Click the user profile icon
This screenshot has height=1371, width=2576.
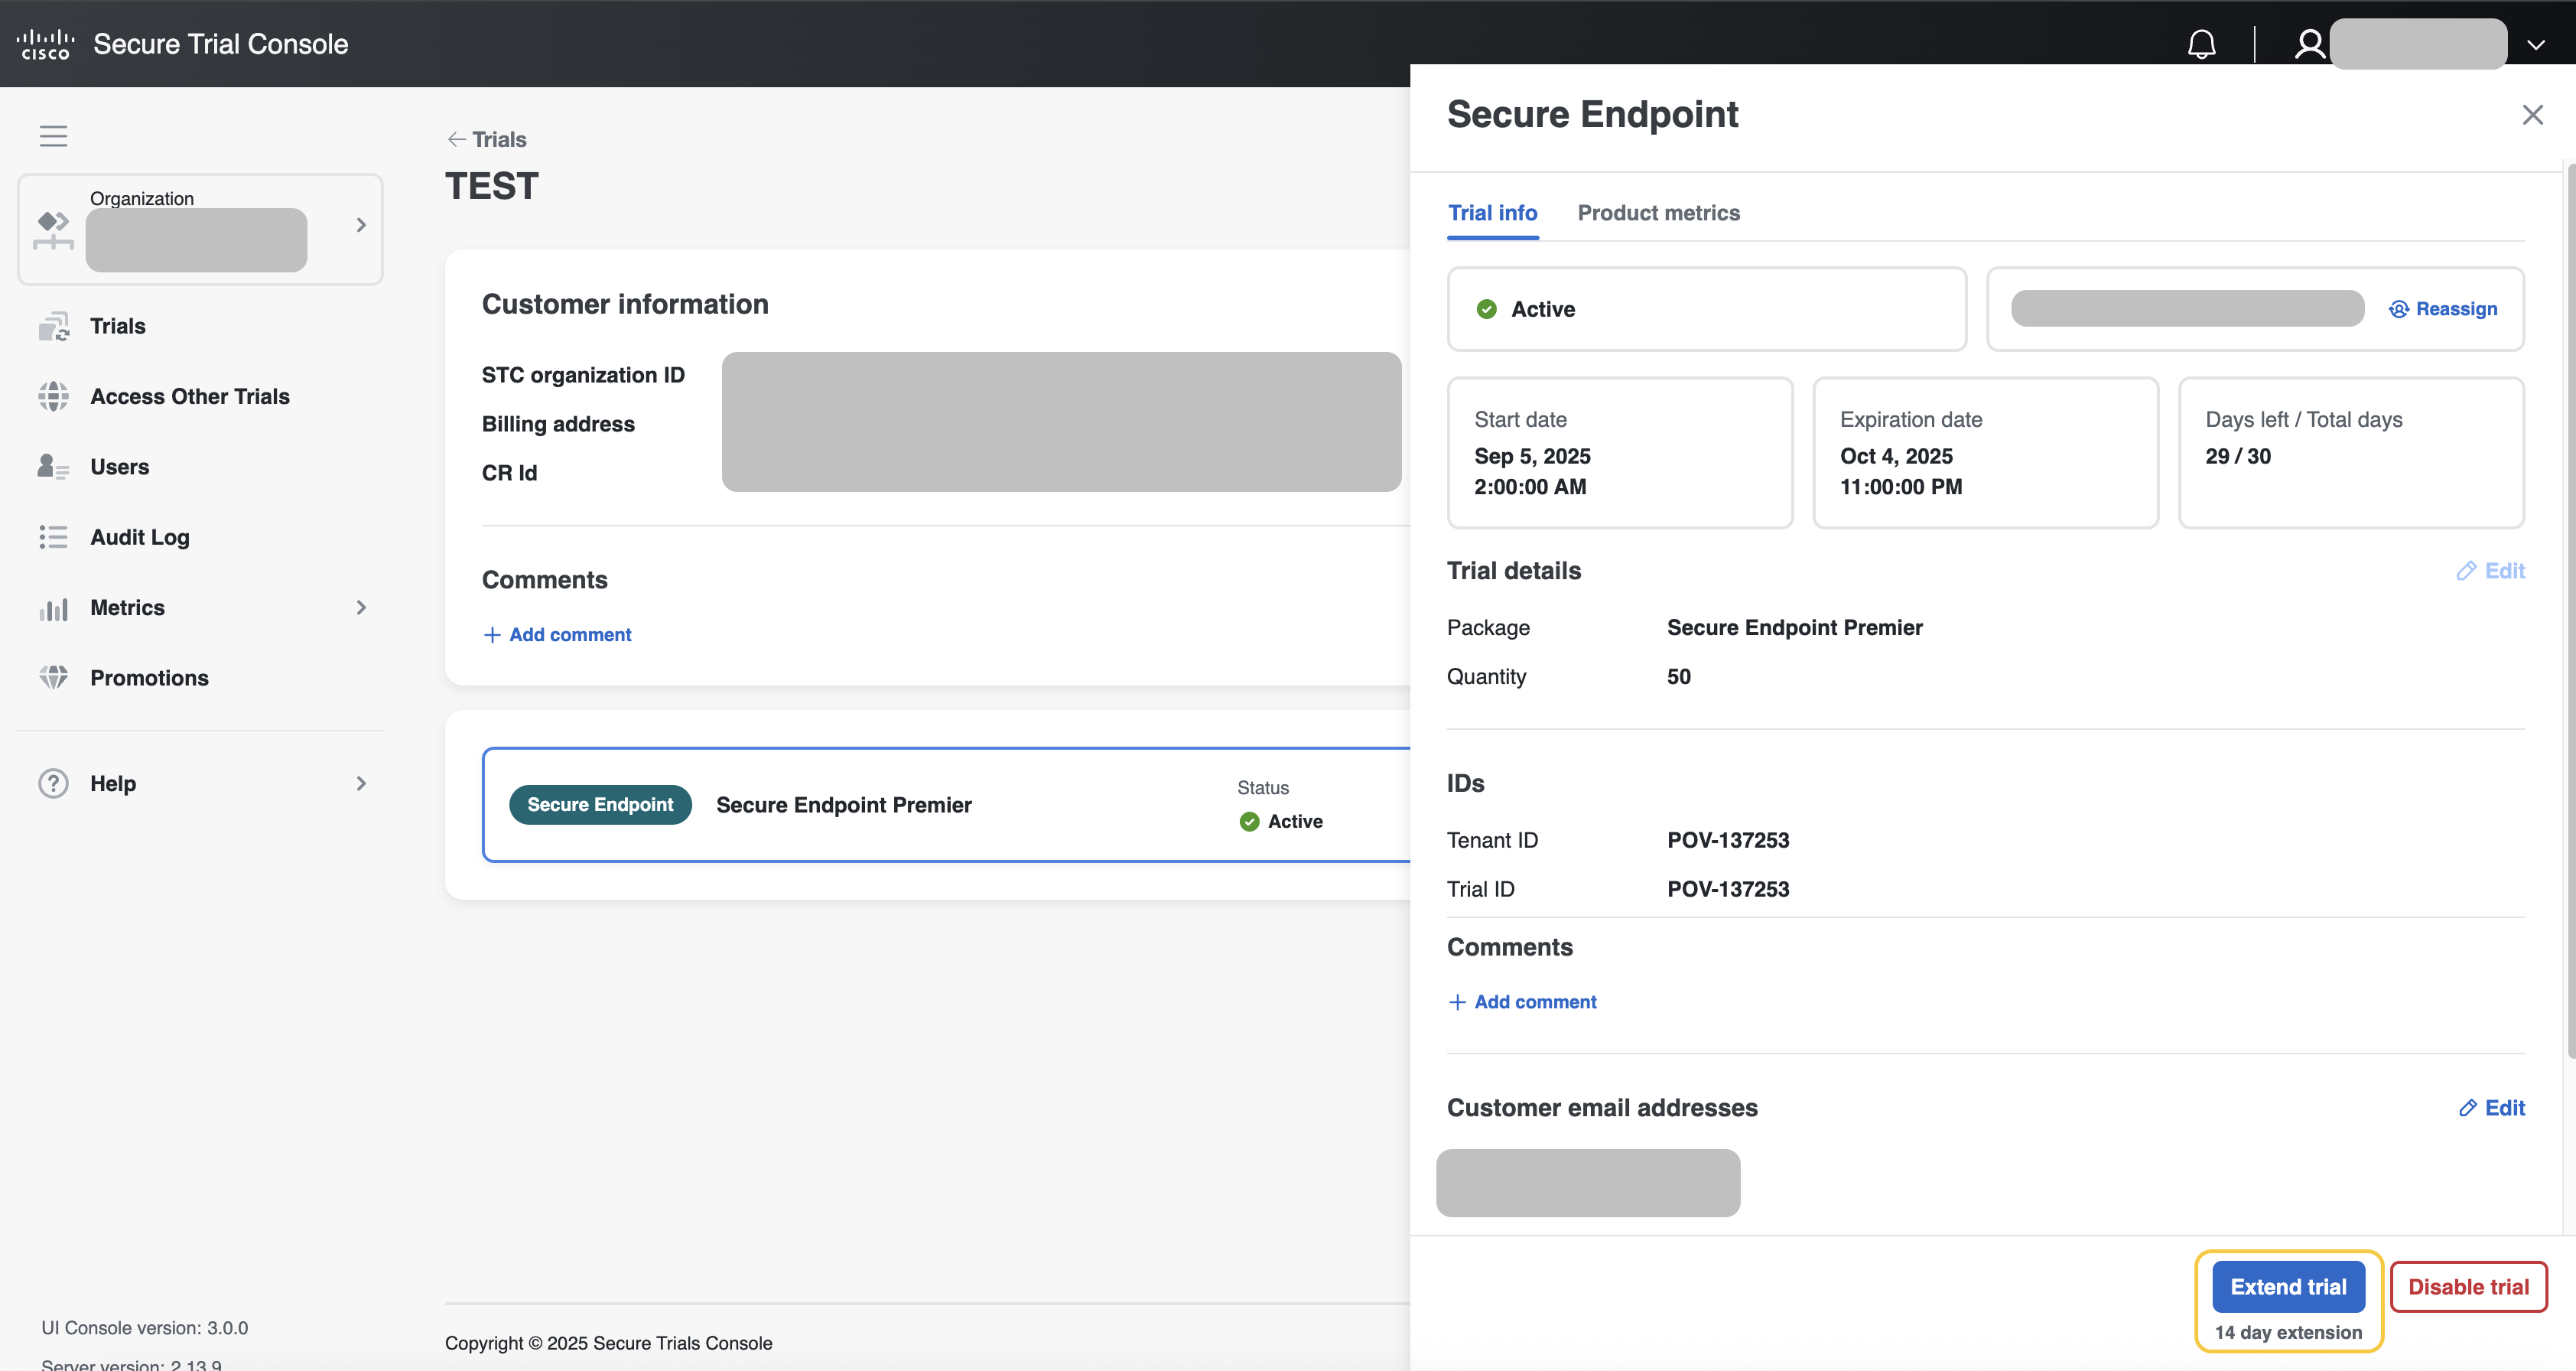tap(2309, 44)
